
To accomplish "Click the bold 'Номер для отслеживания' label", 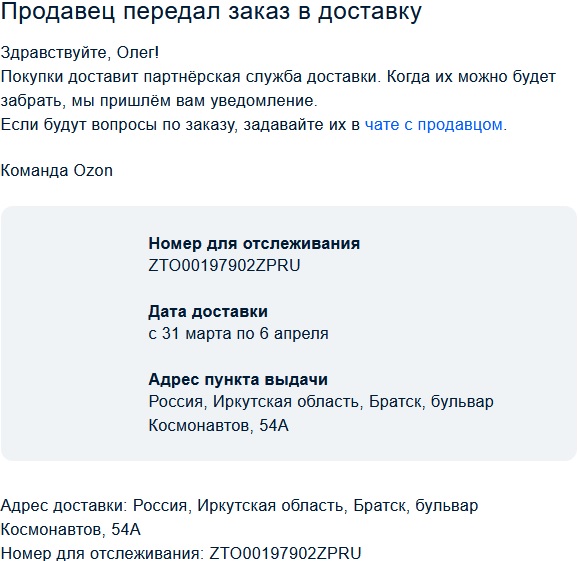I will pos(254,244).
